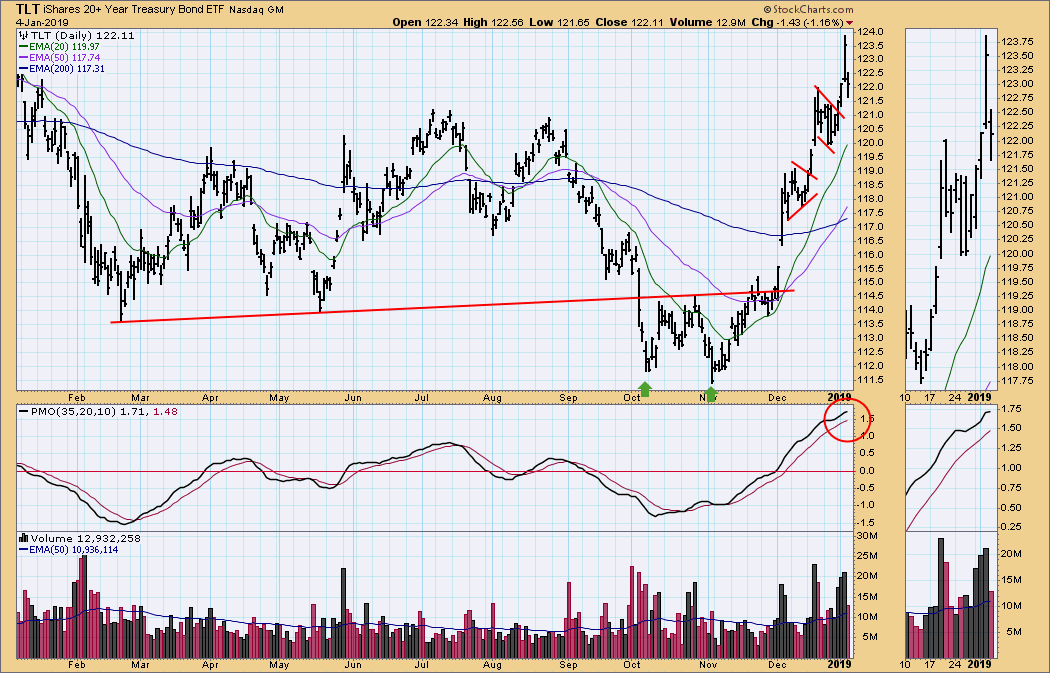
Task: Click the 'Close 122.11' value
Action: coord(629,22)
